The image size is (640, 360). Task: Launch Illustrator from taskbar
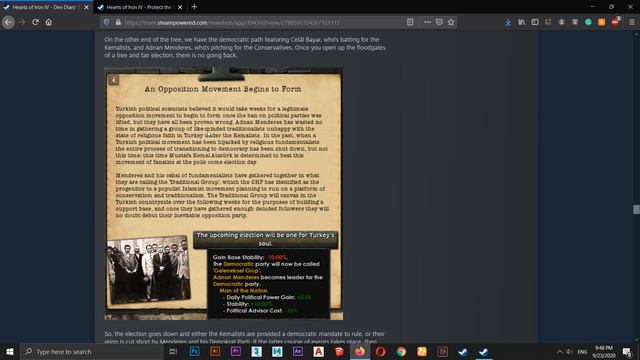point(215,351)
